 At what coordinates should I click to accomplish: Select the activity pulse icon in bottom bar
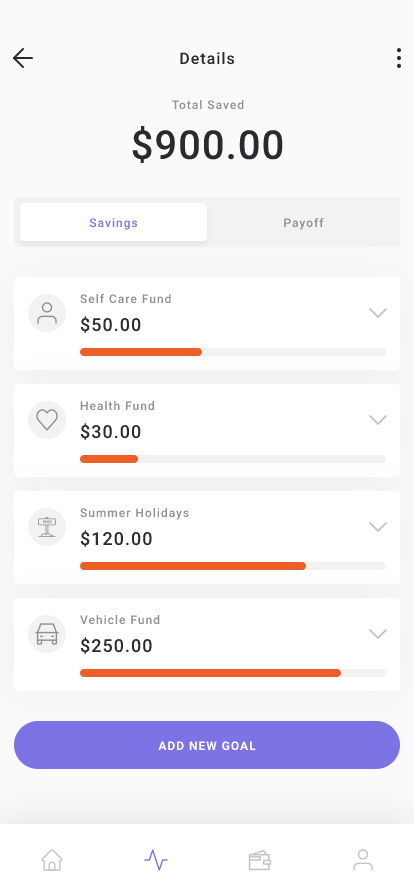tap(156, 859)
